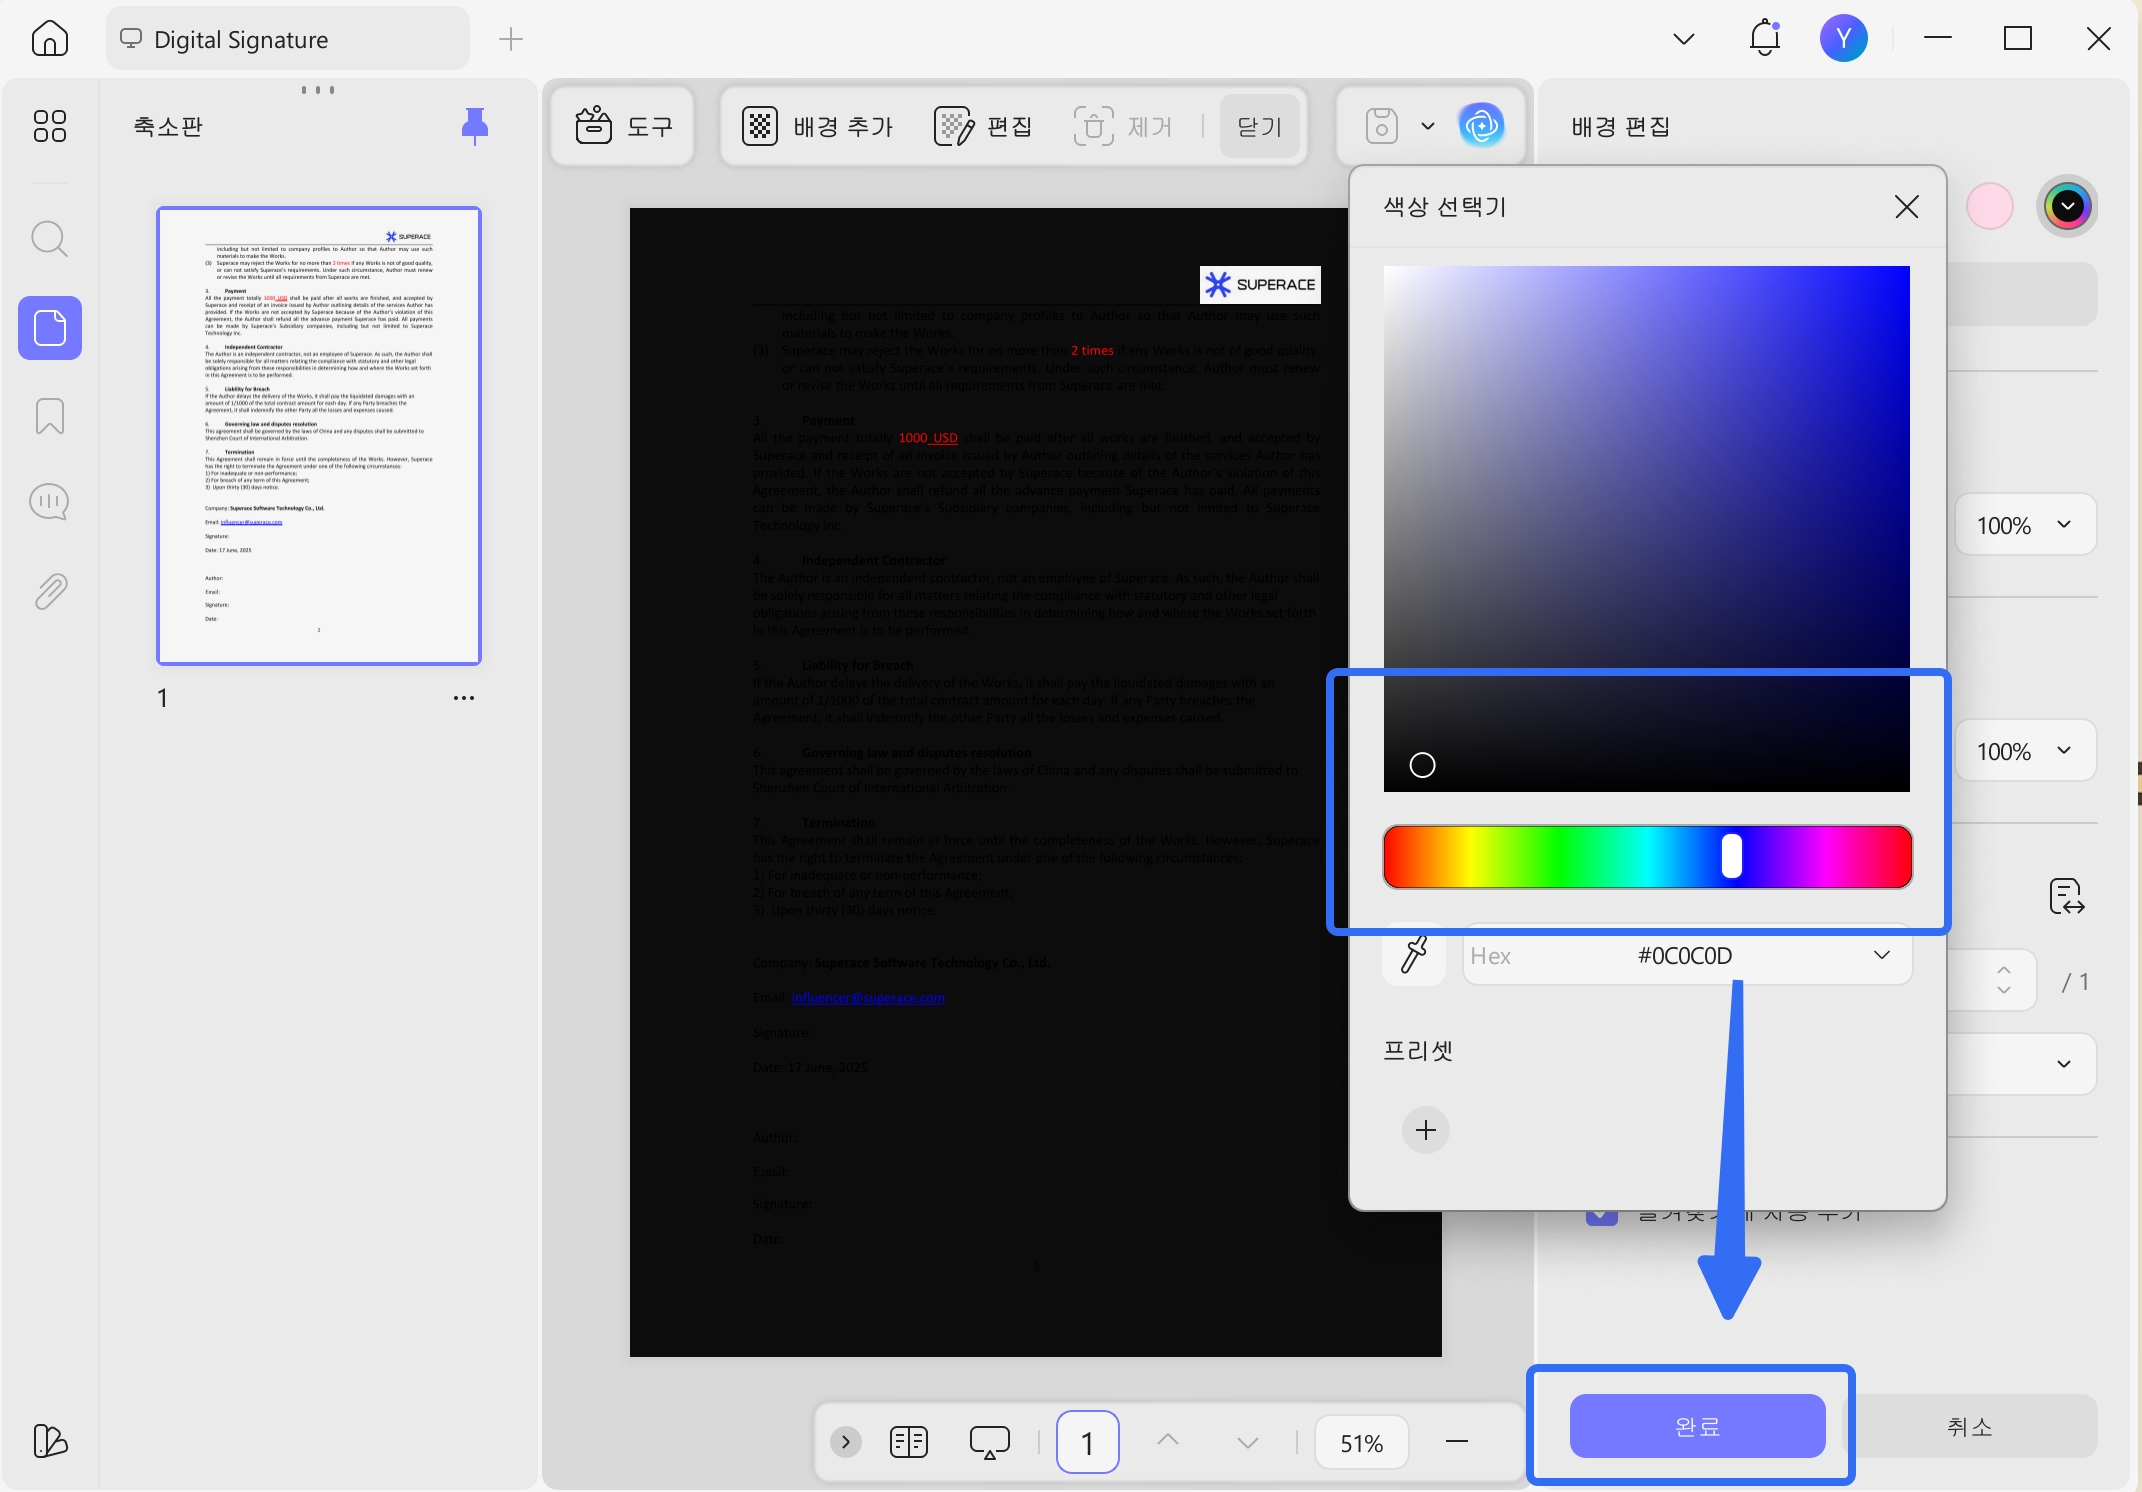Switch to the Digital Signature tab
This screenshot has height=1492, width=2142.
[x=288, y=39]
